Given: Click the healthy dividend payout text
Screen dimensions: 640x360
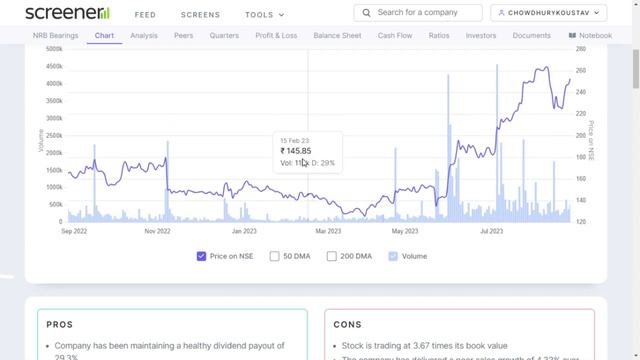Looking at the screenshot, I should 169,350.
